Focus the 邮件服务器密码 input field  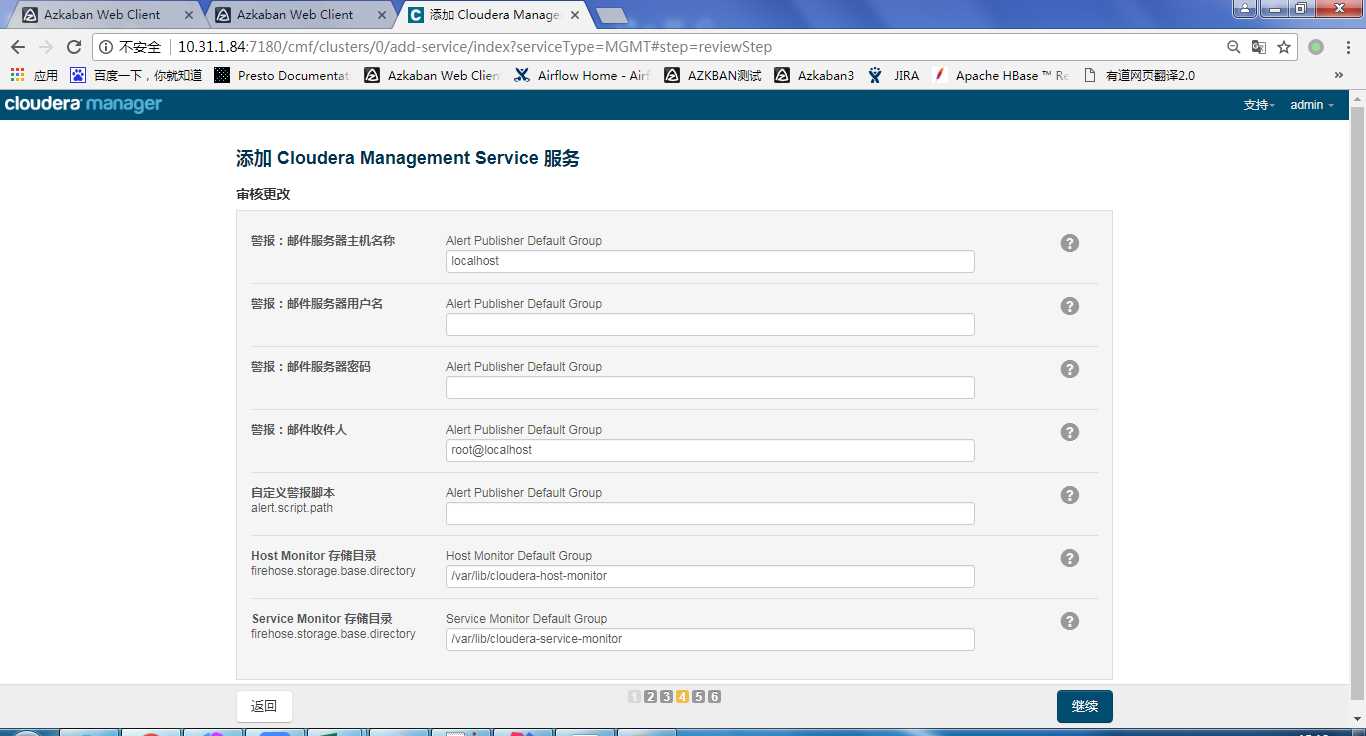coord(710,387)
